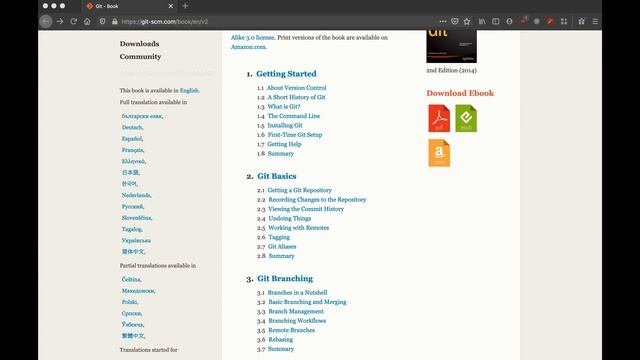Open section The Command Line

point(294,116)
